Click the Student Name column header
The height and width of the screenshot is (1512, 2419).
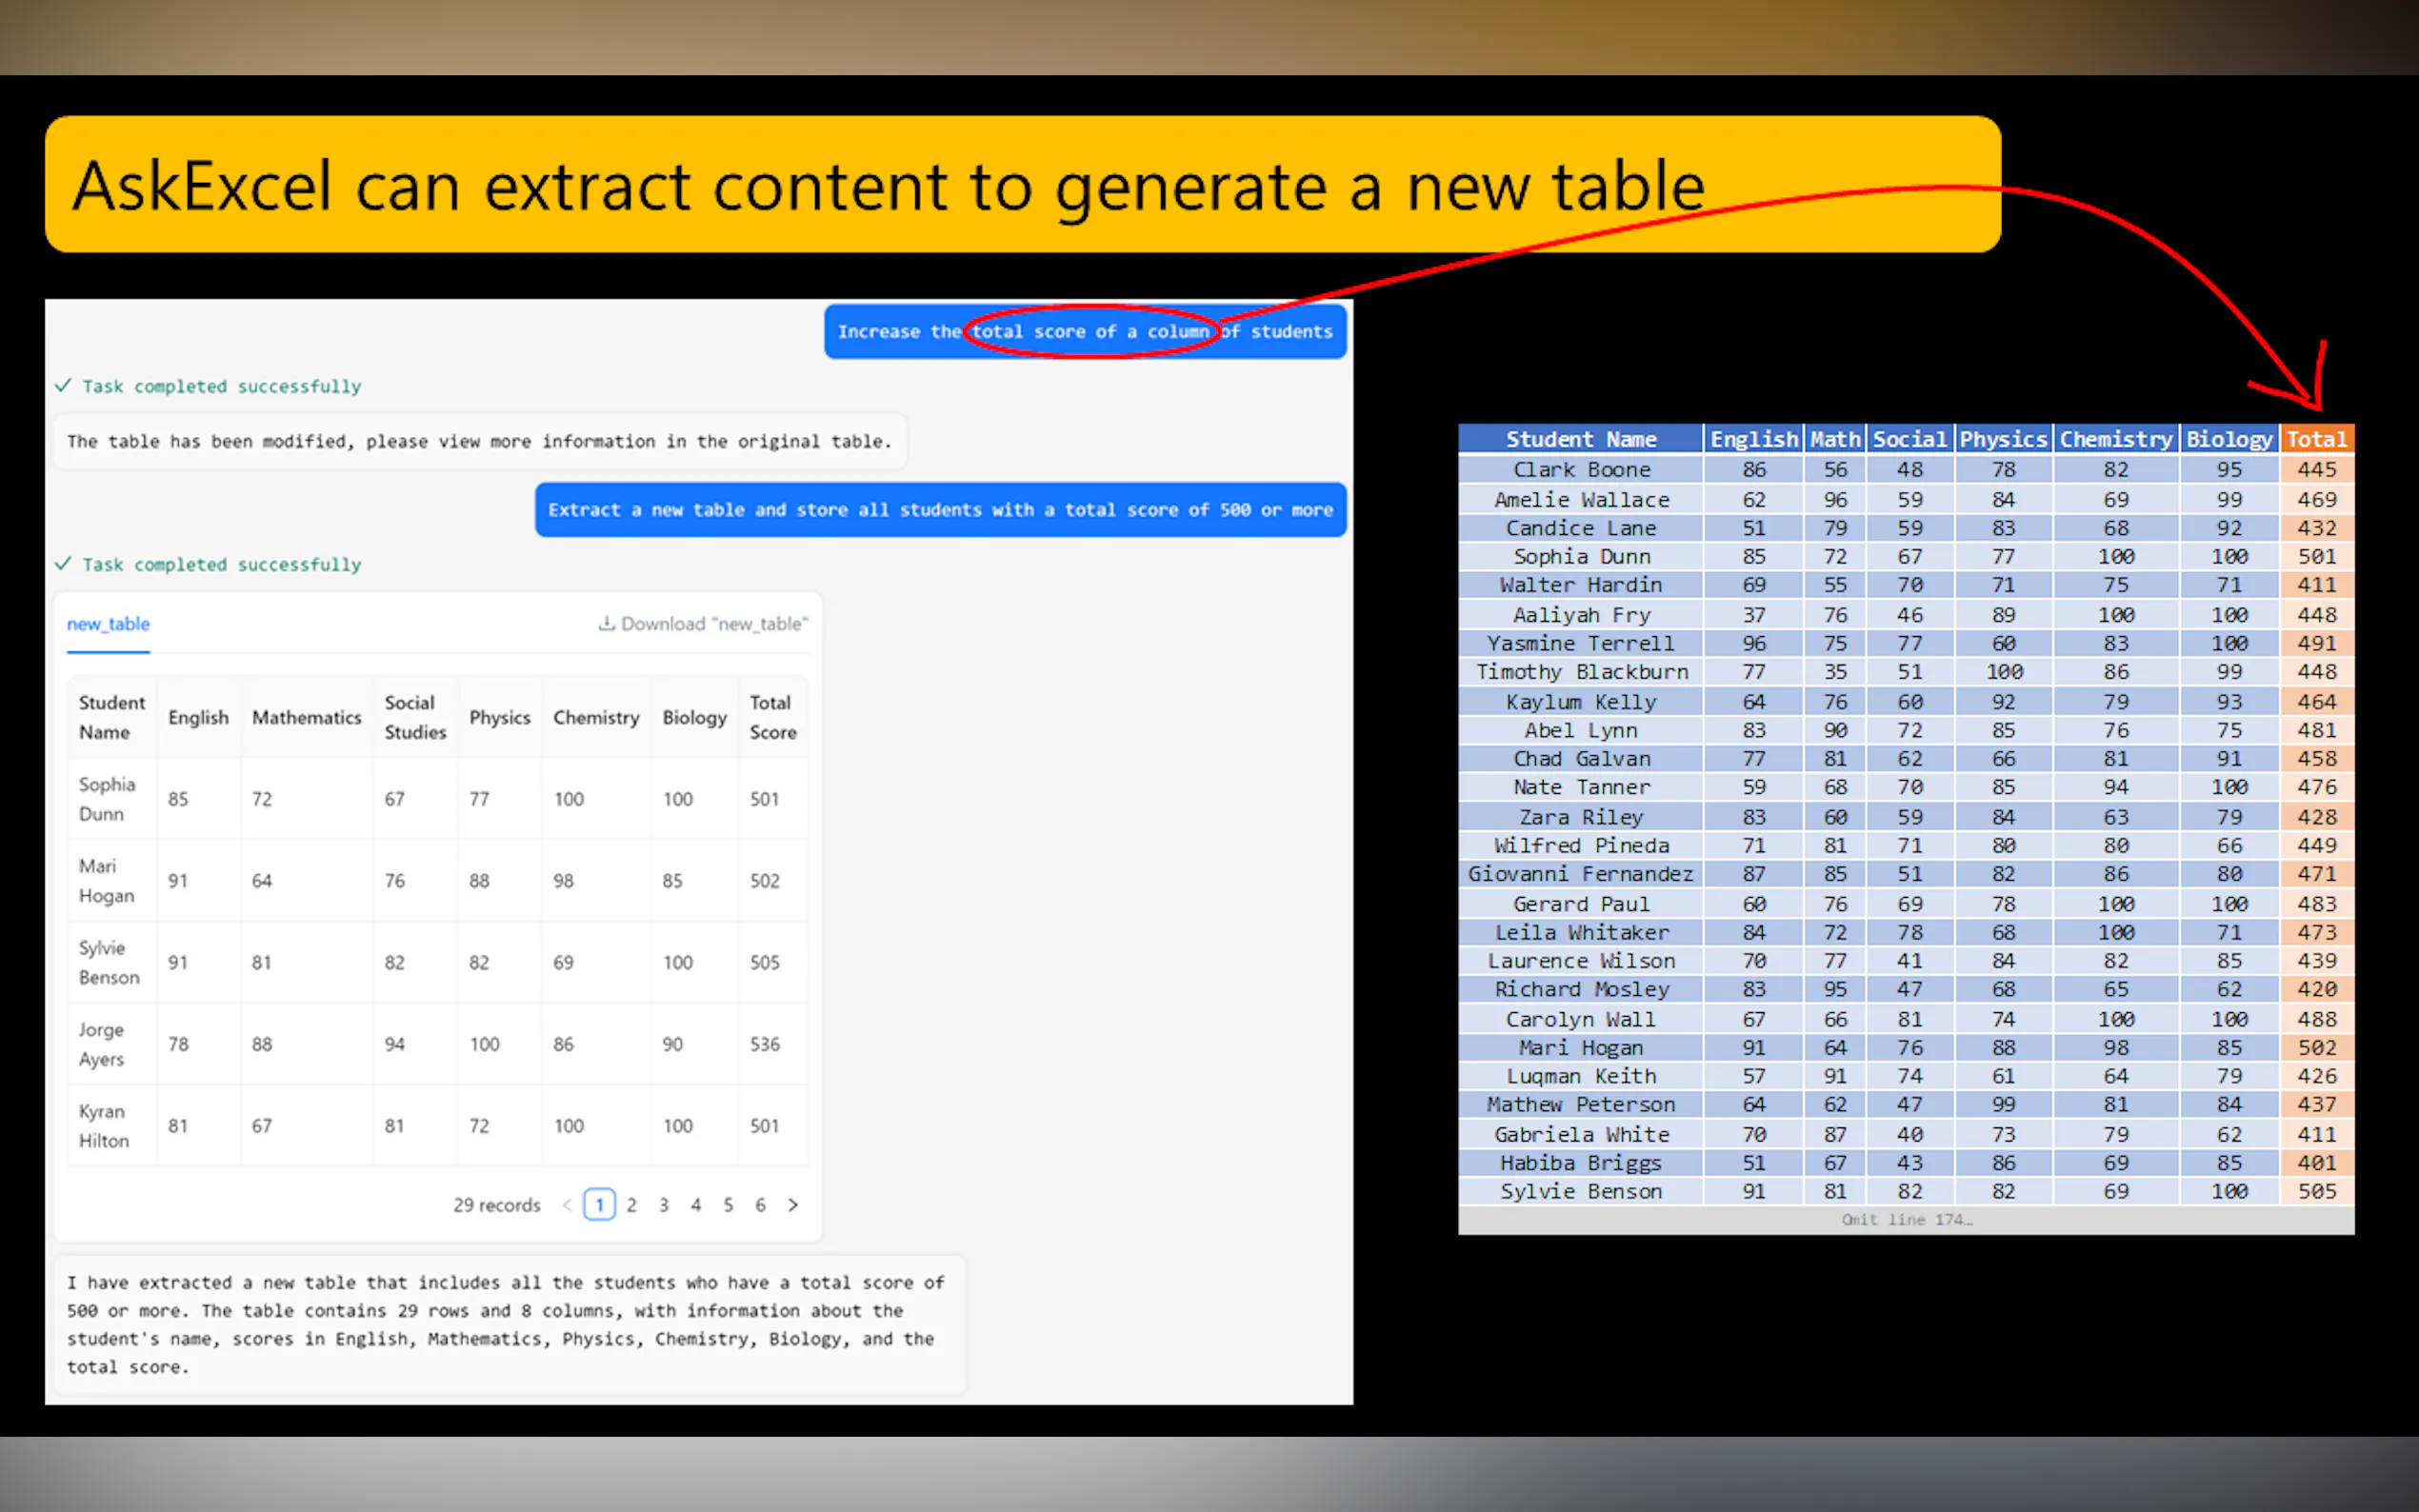[111, 717]
